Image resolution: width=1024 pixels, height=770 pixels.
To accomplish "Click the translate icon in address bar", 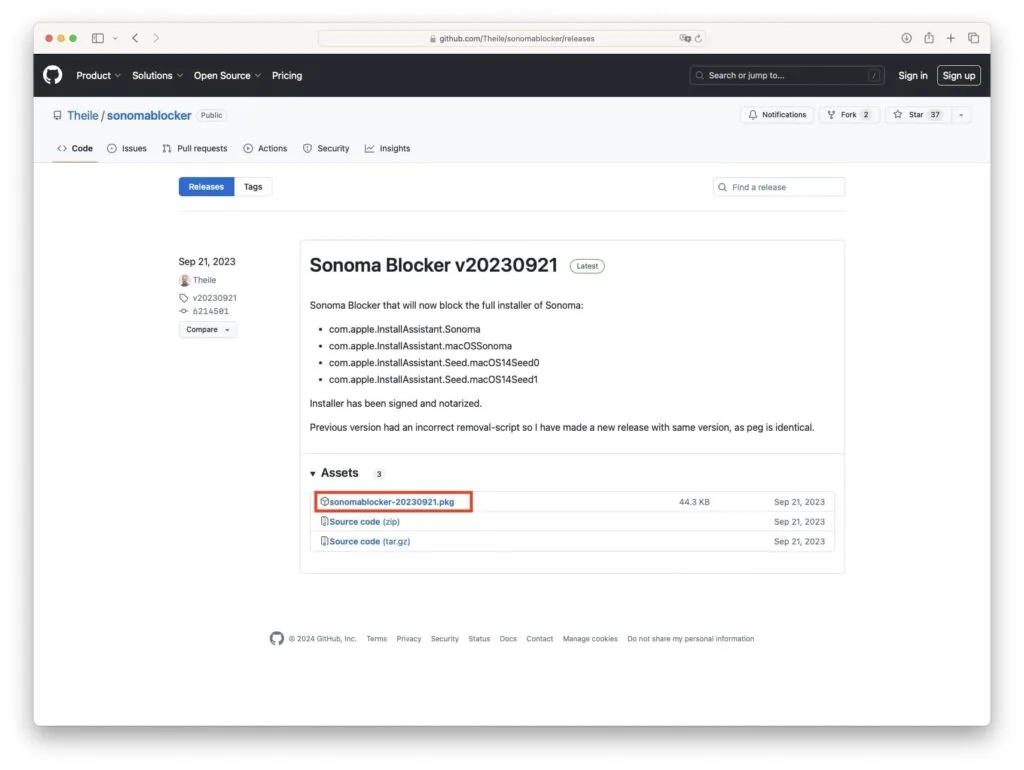I will point(684,39).
